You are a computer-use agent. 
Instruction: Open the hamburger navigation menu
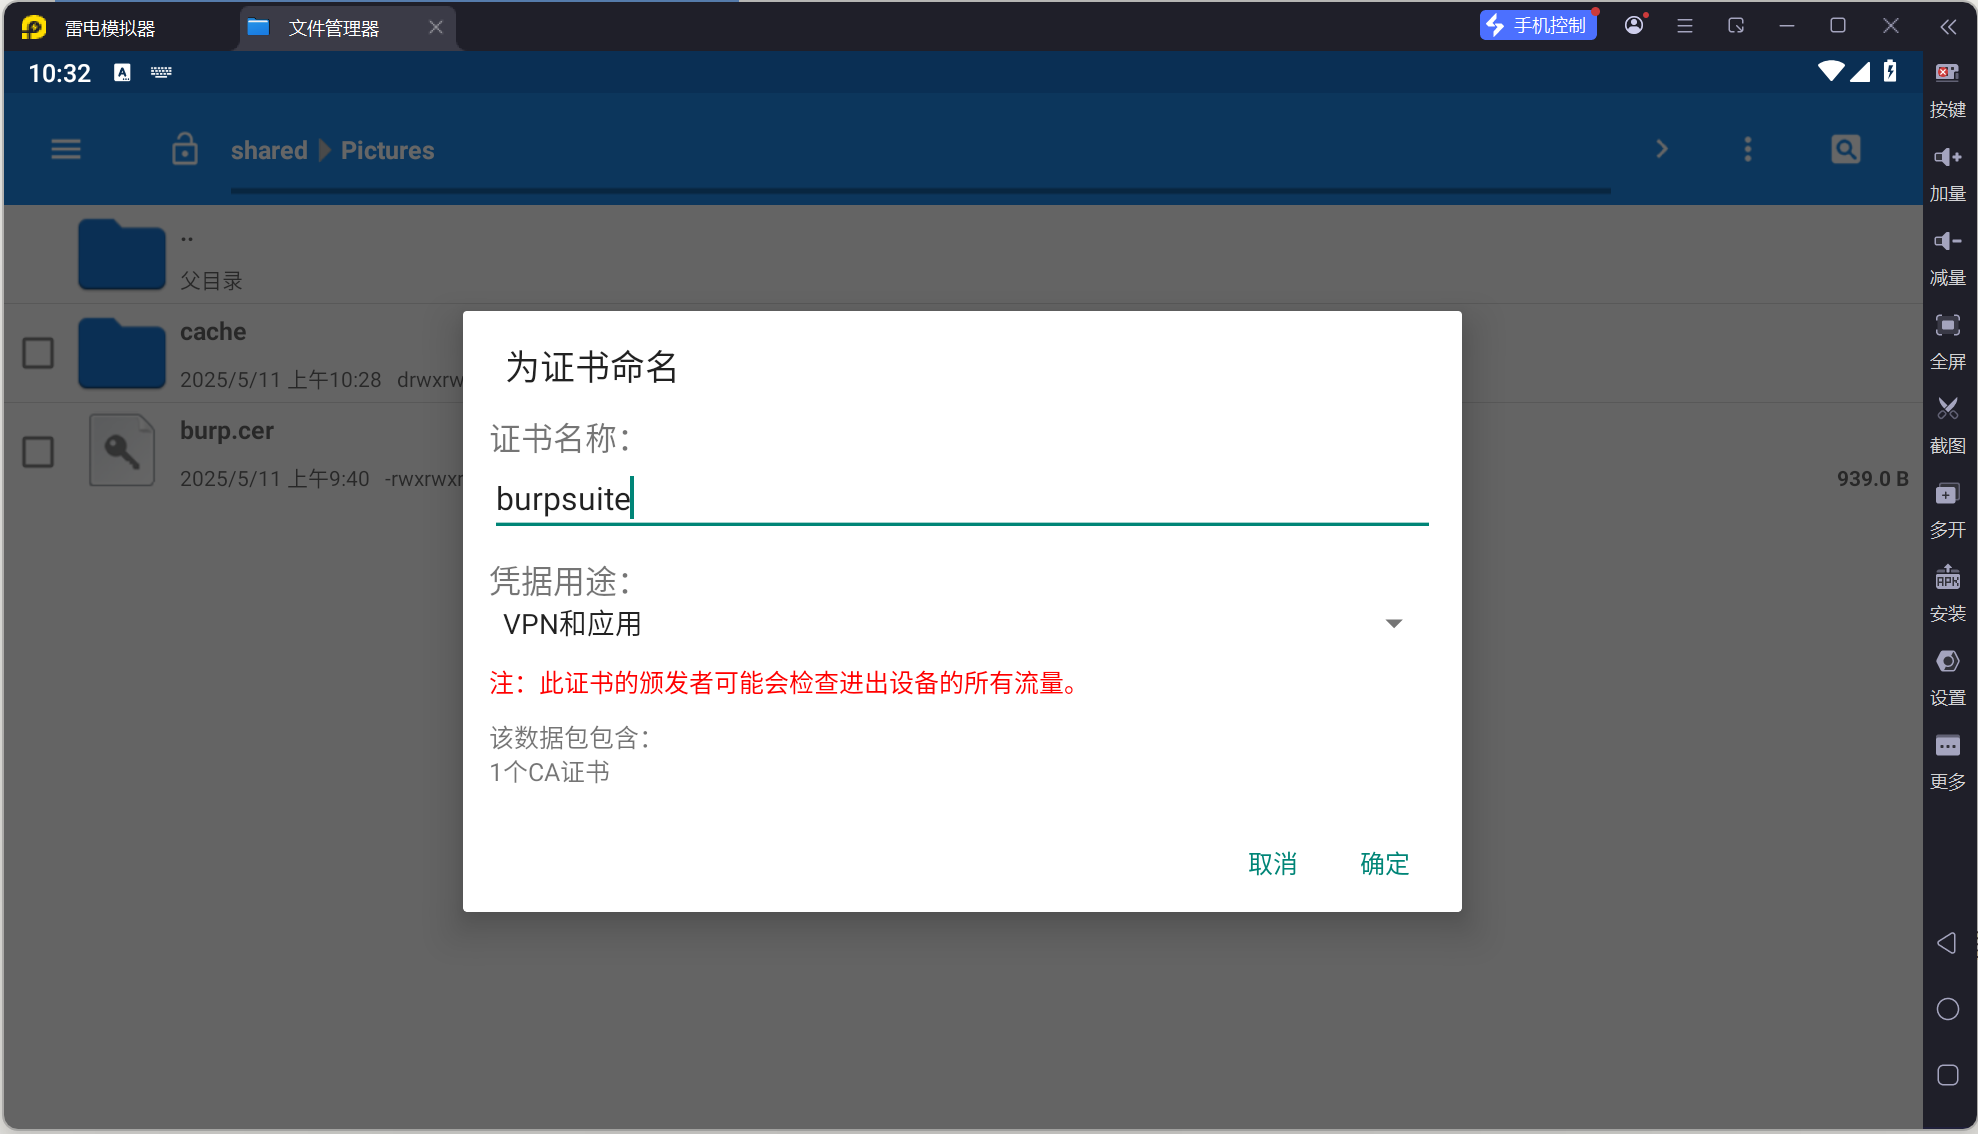pos(66,150)
